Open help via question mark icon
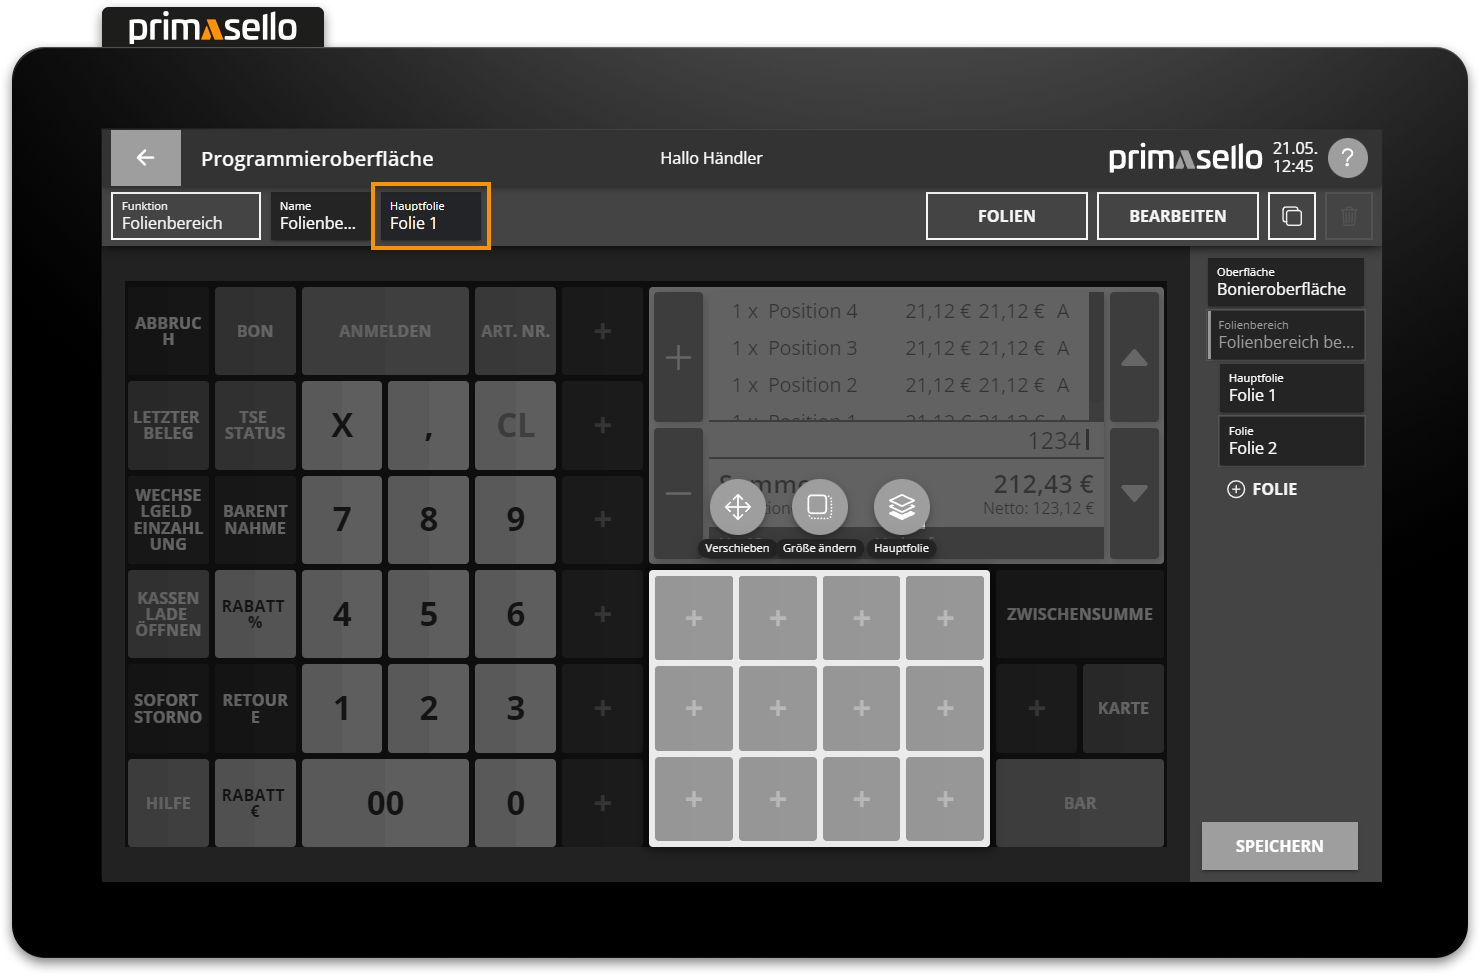Screen dimensions: 1480x975 tap(1347, 158)
